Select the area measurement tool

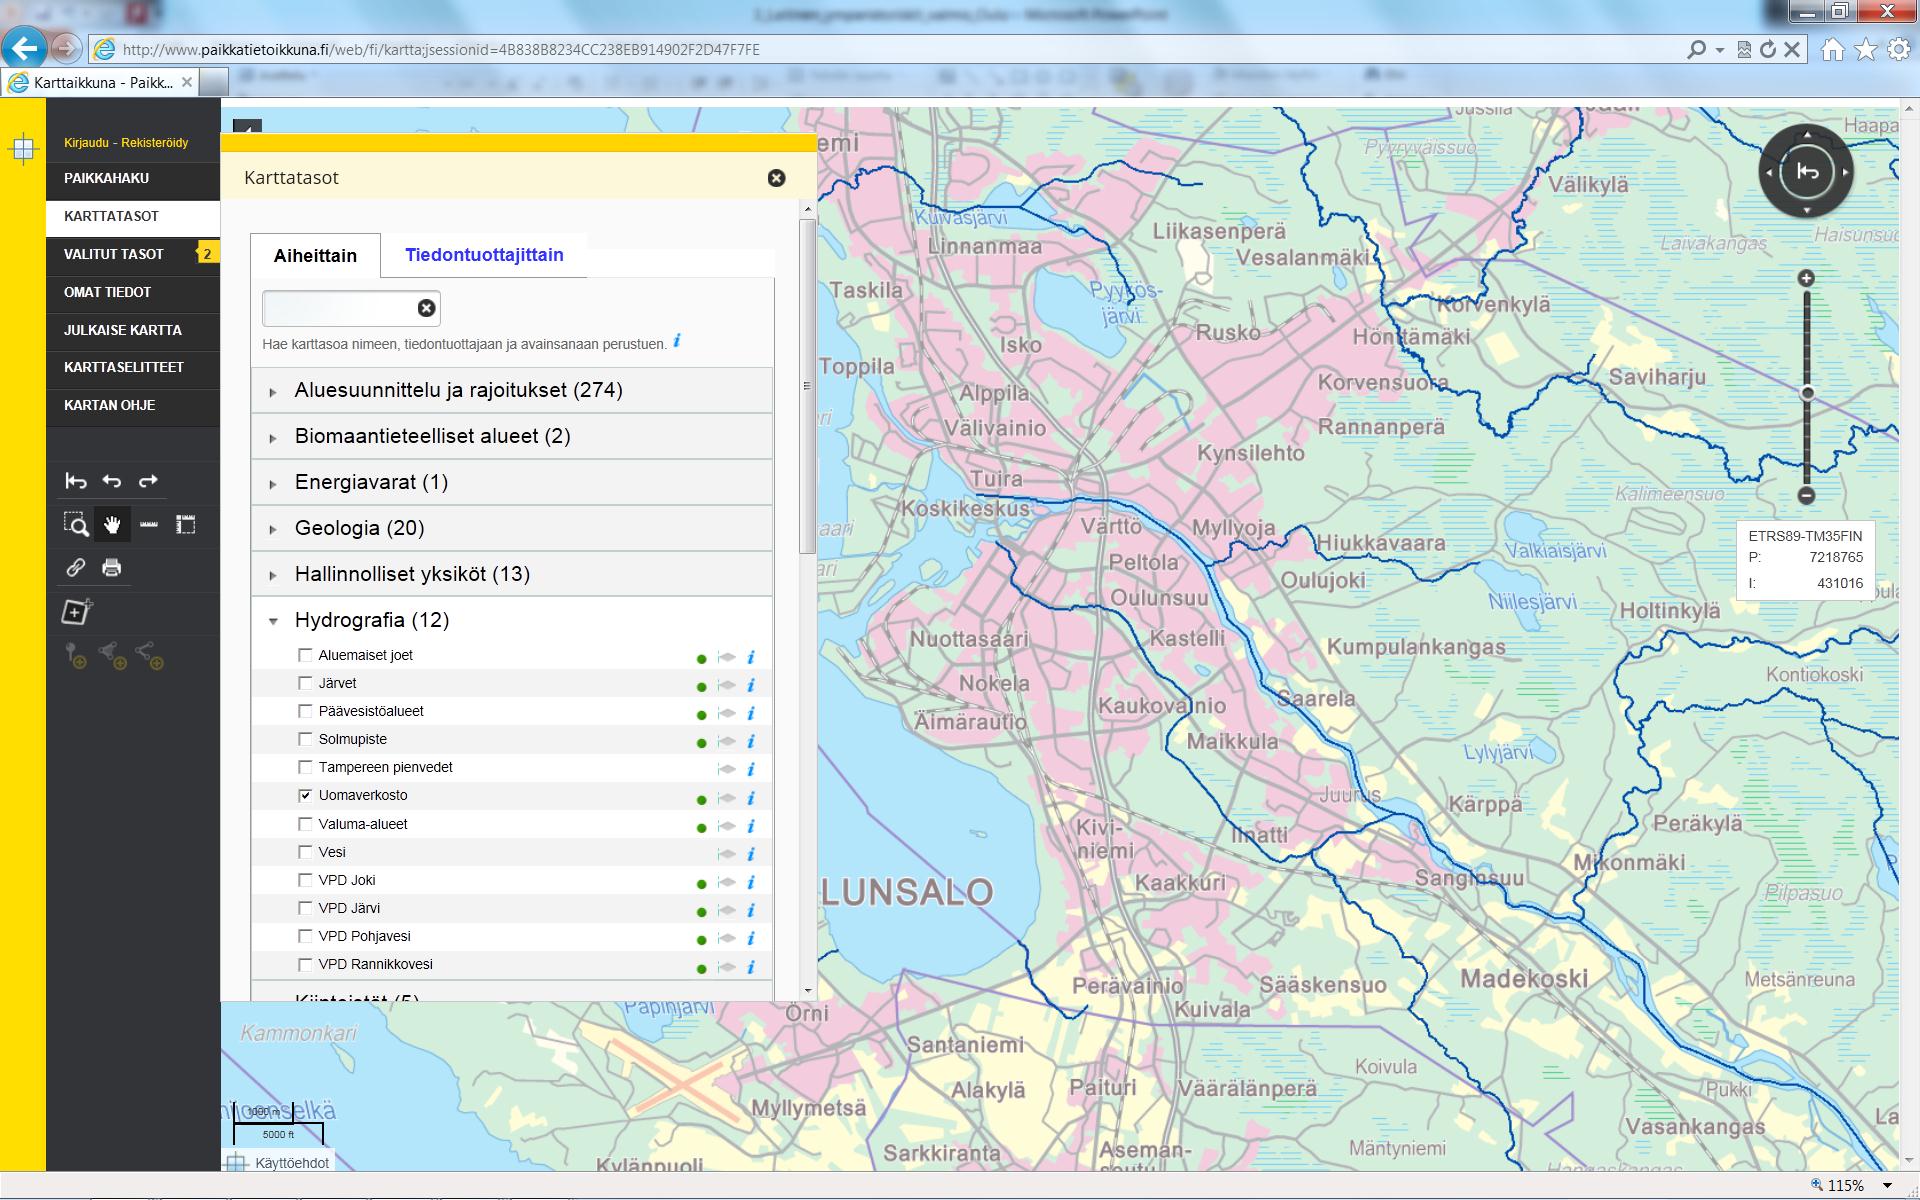pyautogui.click(x=186, y=524)
